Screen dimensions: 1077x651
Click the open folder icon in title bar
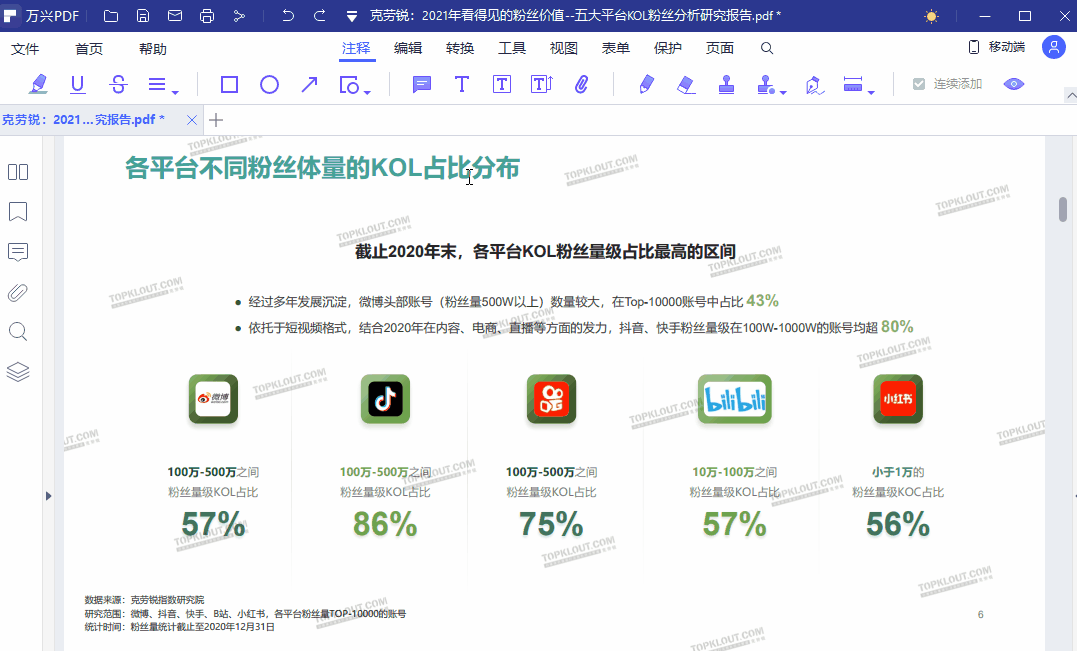111,16
